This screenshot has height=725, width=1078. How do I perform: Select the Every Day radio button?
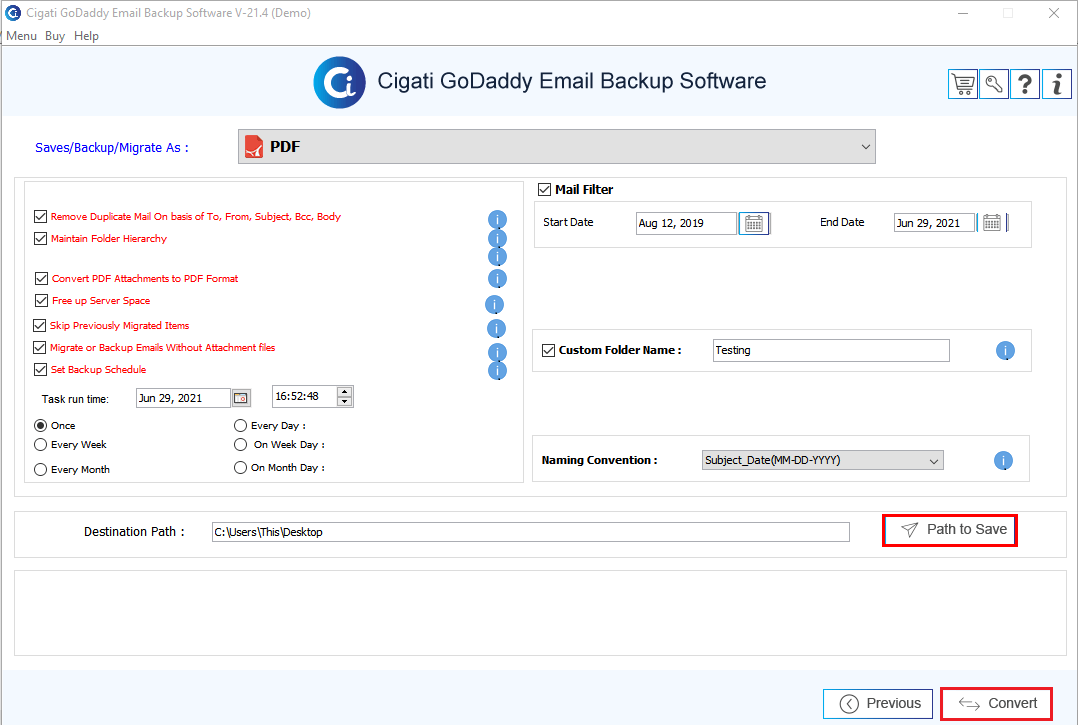click(x=240, y=425)
